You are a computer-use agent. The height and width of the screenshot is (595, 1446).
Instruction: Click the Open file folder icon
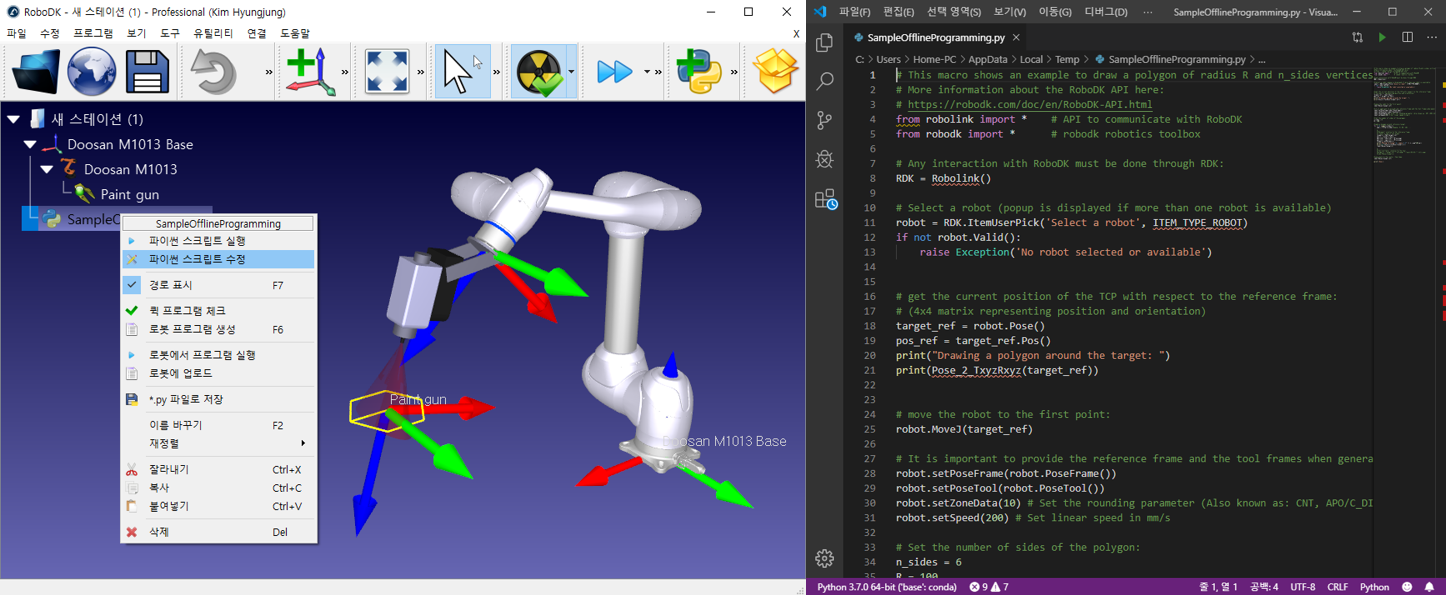coord(36,72)
